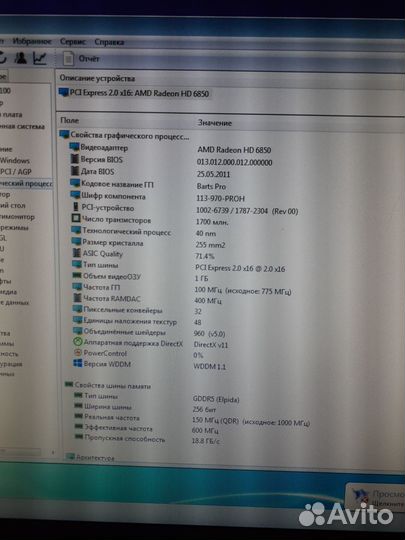
Task: Select the GDDR5 (Elpida) value
Action: coord(216,399)
